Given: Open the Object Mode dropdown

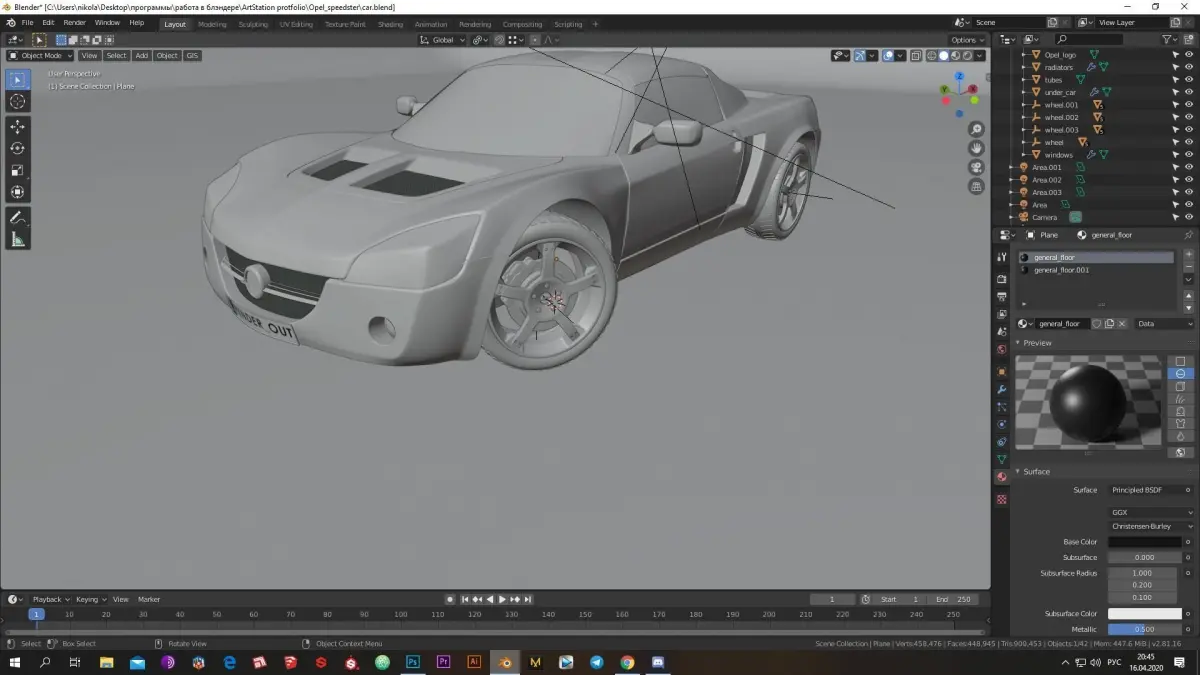Looking at the screenshot, I should [40, 56].
